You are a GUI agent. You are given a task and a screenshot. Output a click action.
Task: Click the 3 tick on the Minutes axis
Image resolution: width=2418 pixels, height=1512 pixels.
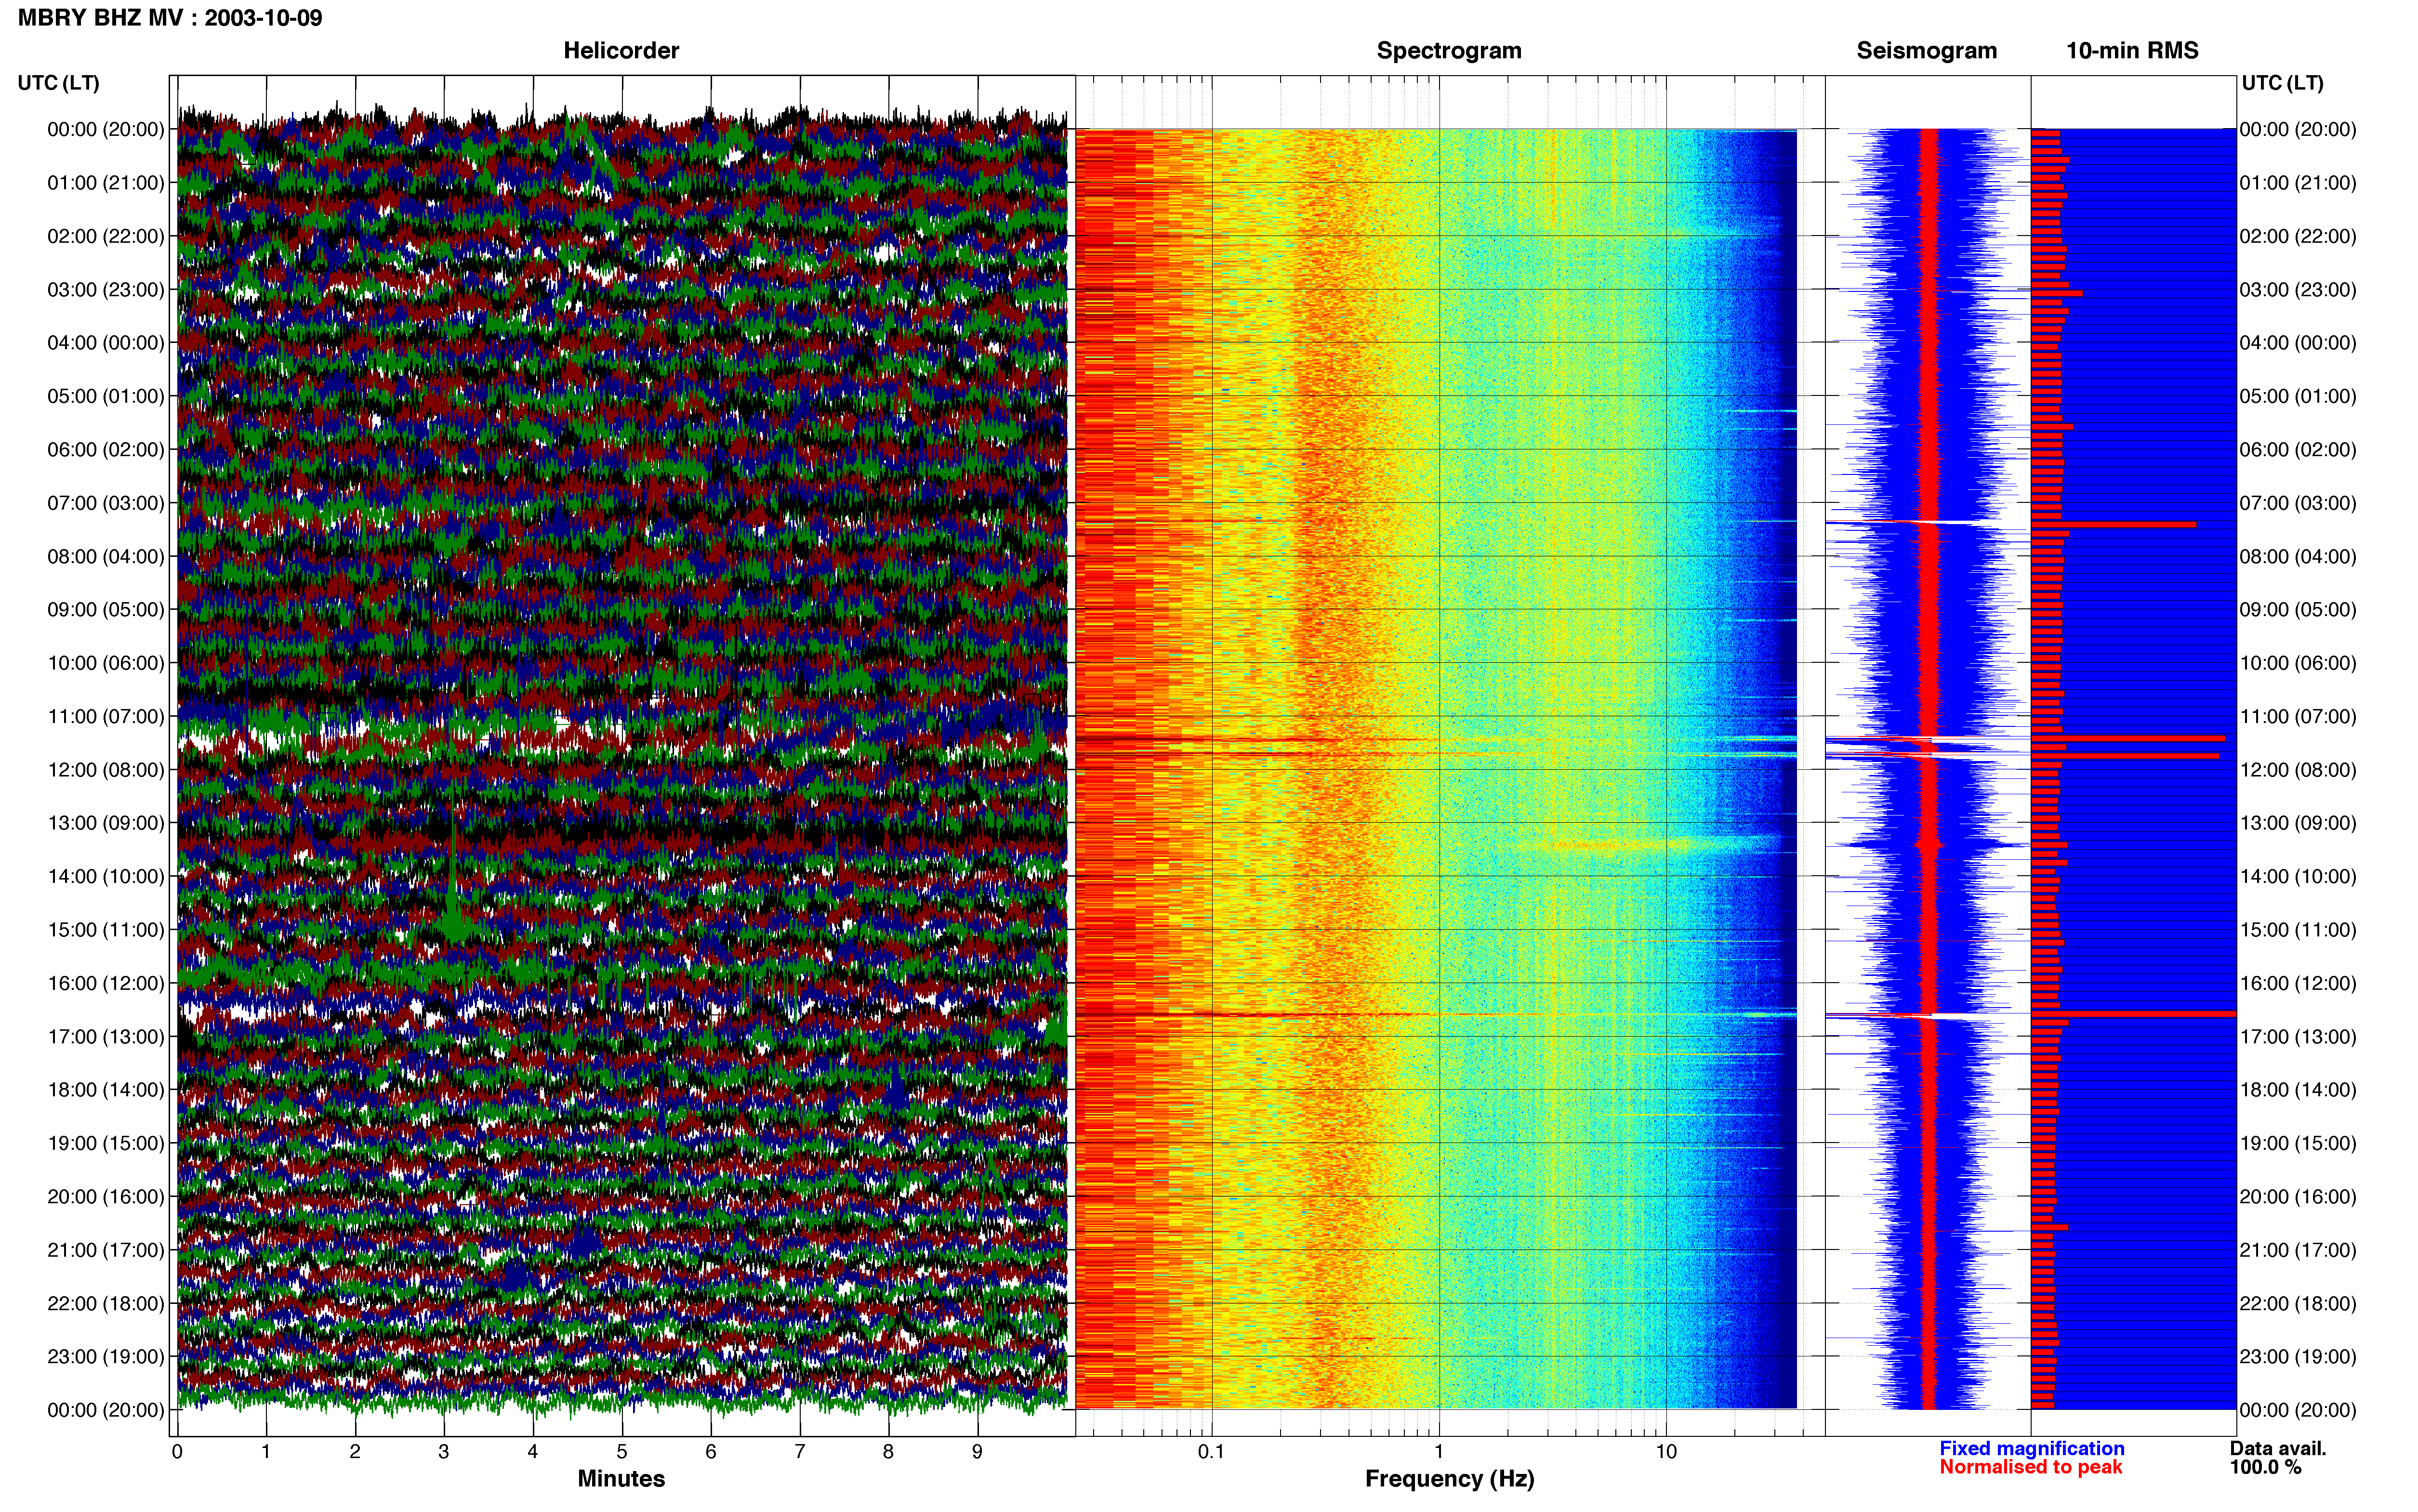tap(444, 1451)
